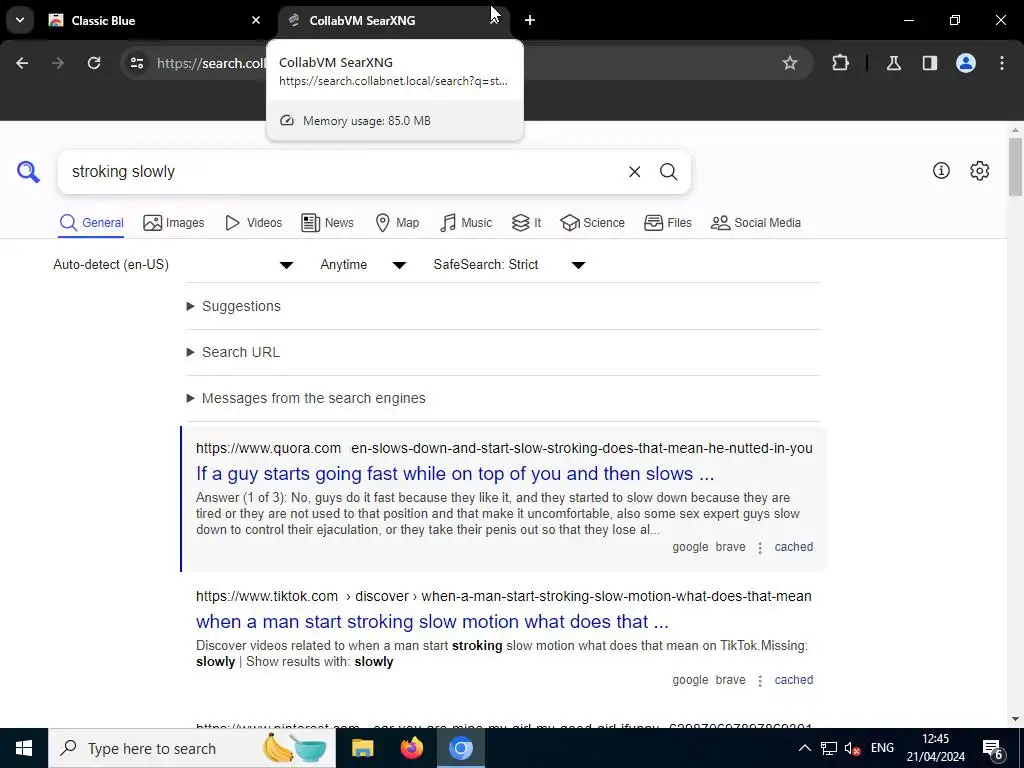Open Chrome Labs flask icon
The image size is (1024, 768).
coord(893,63)
